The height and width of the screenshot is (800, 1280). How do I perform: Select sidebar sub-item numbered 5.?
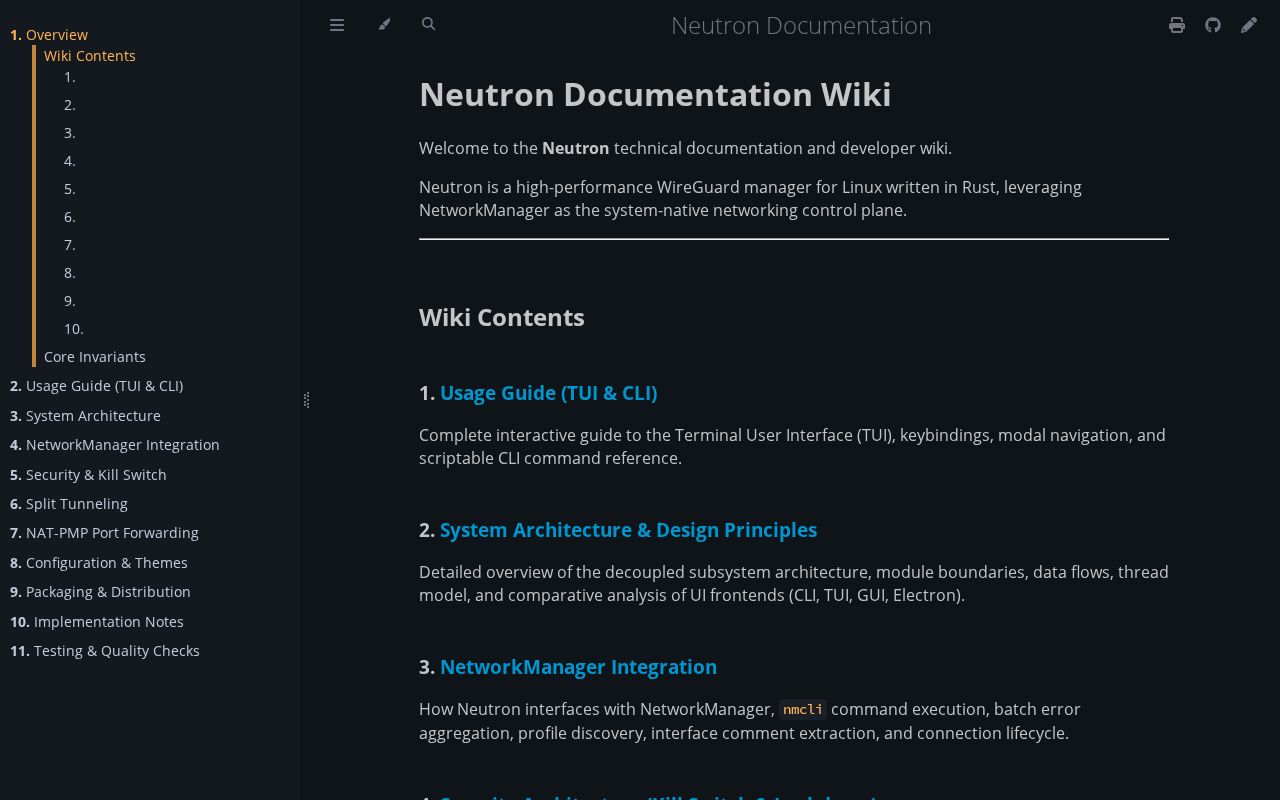[70, 189]
